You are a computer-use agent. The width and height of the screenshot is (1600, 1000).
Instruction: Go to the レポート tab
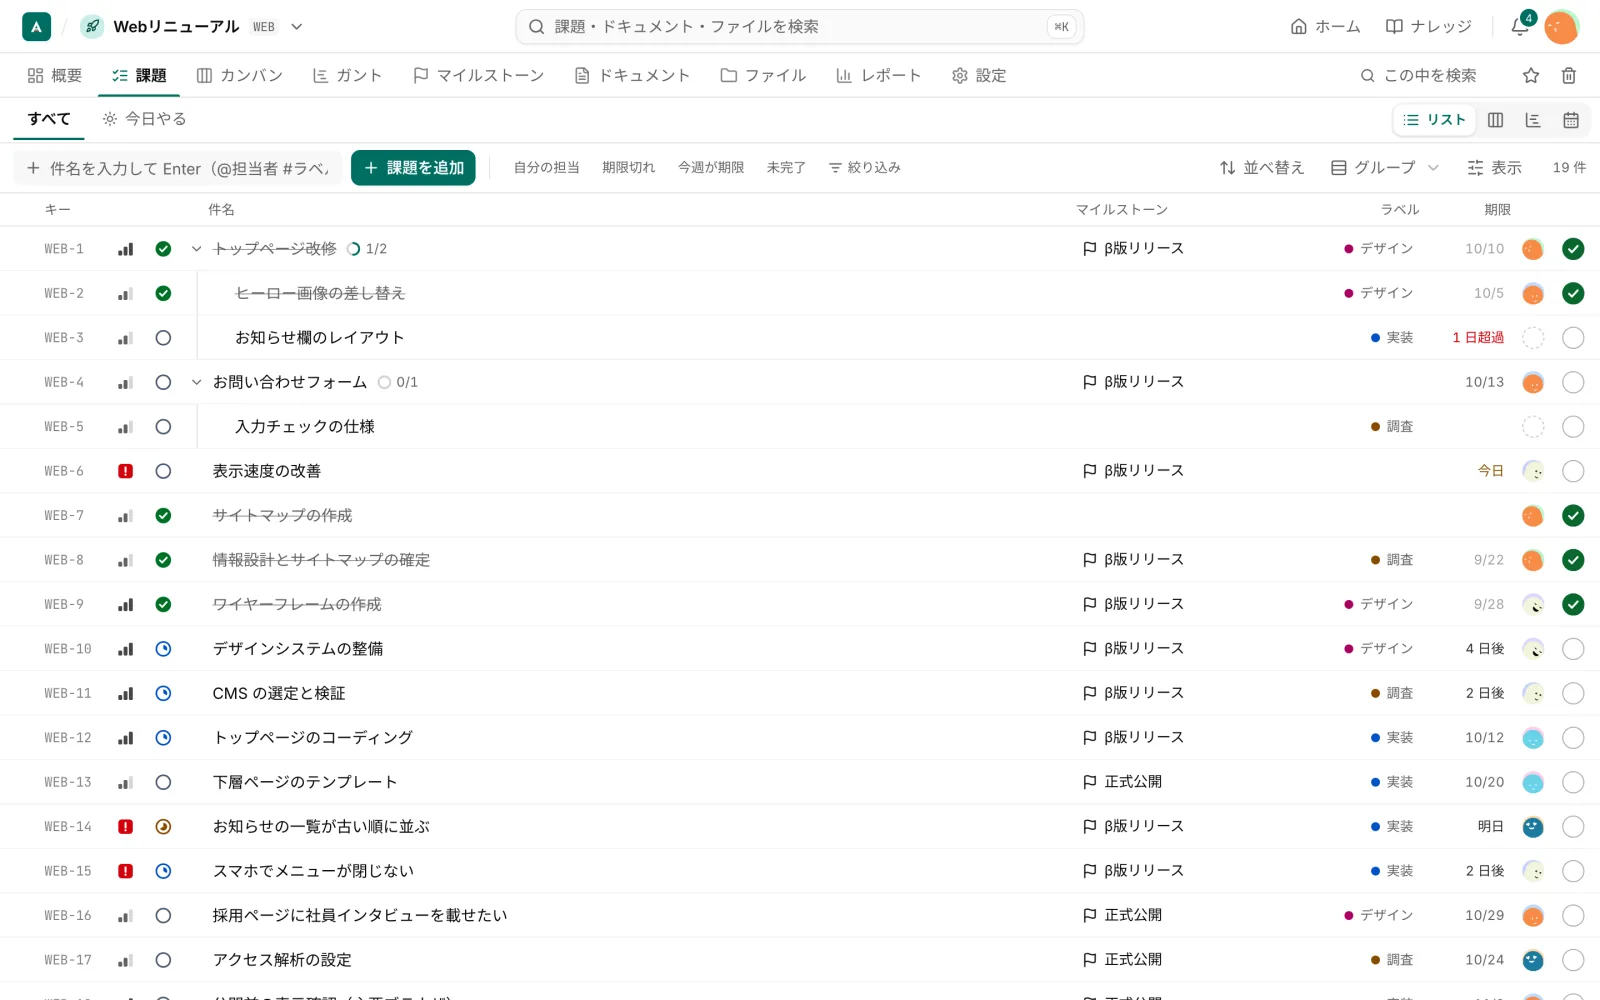(878, 75)
